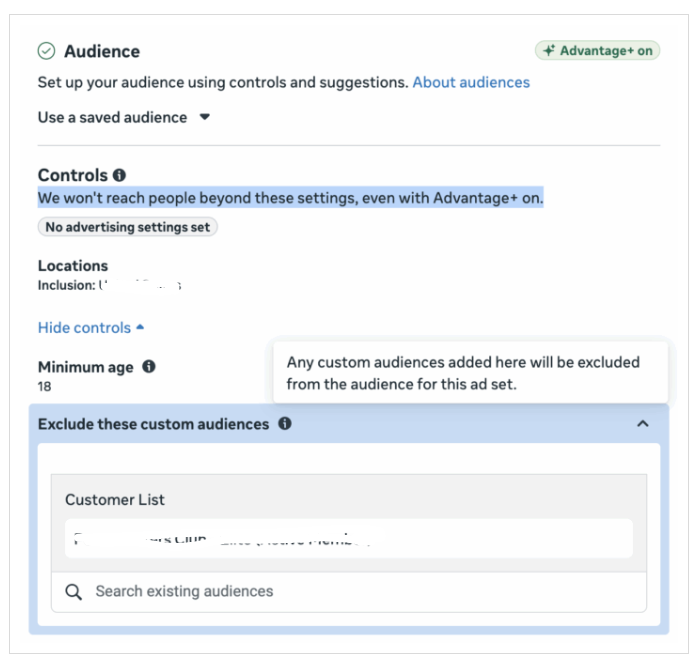The image size is (699, 664).
Task: Click the Locations label
Action: pyautogui.click(x=73, y=266)
